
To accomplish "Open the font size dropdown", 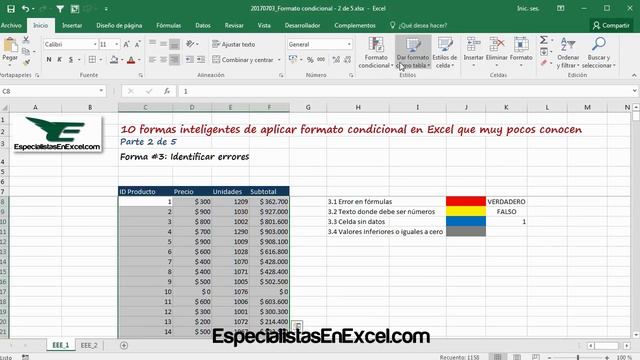I will (x=117, y=44).
